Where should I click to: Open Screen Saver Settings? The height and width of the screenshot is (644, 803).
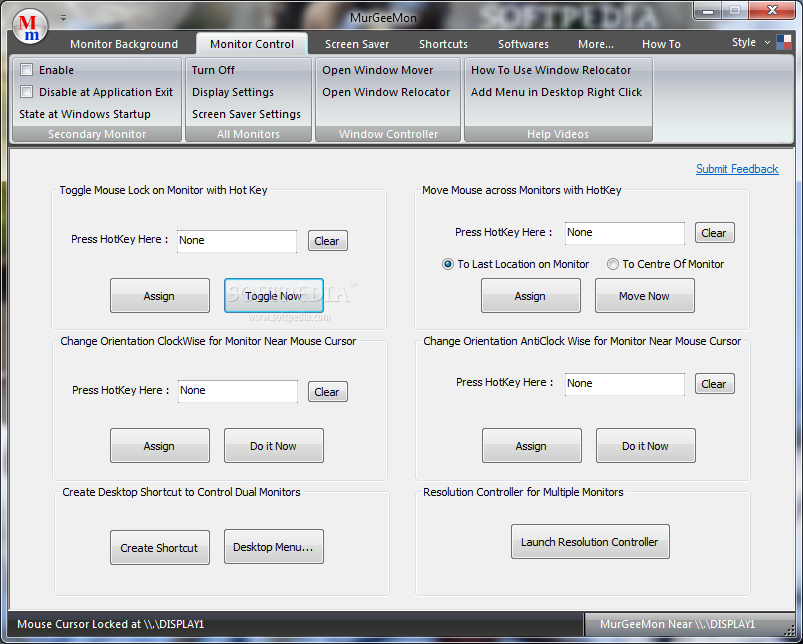click(x=246, y=114)
